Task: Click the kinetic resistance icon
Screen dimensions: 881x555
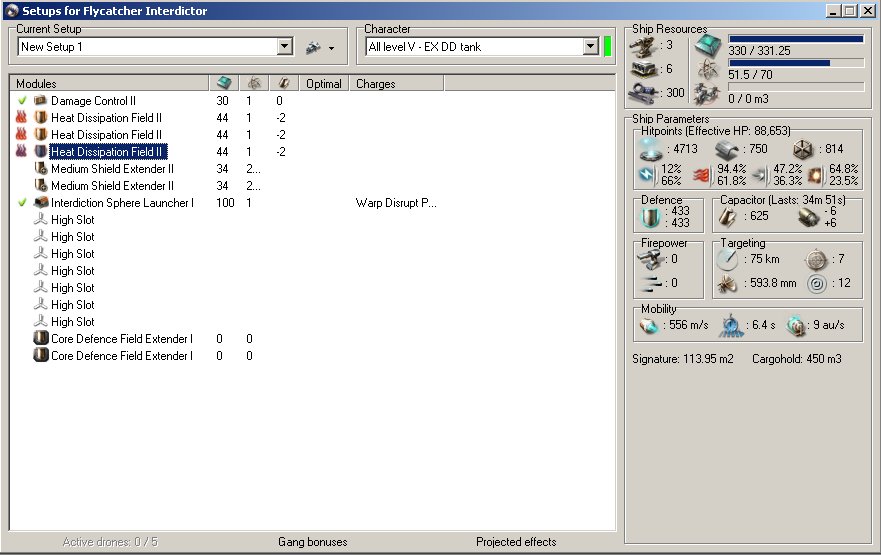Action: click(759, 175)
